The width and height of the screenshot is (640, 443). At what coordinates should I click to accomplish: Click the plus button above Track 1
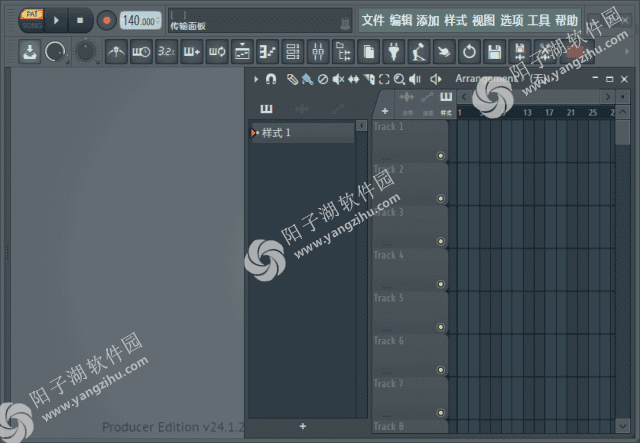coord(384,111)
